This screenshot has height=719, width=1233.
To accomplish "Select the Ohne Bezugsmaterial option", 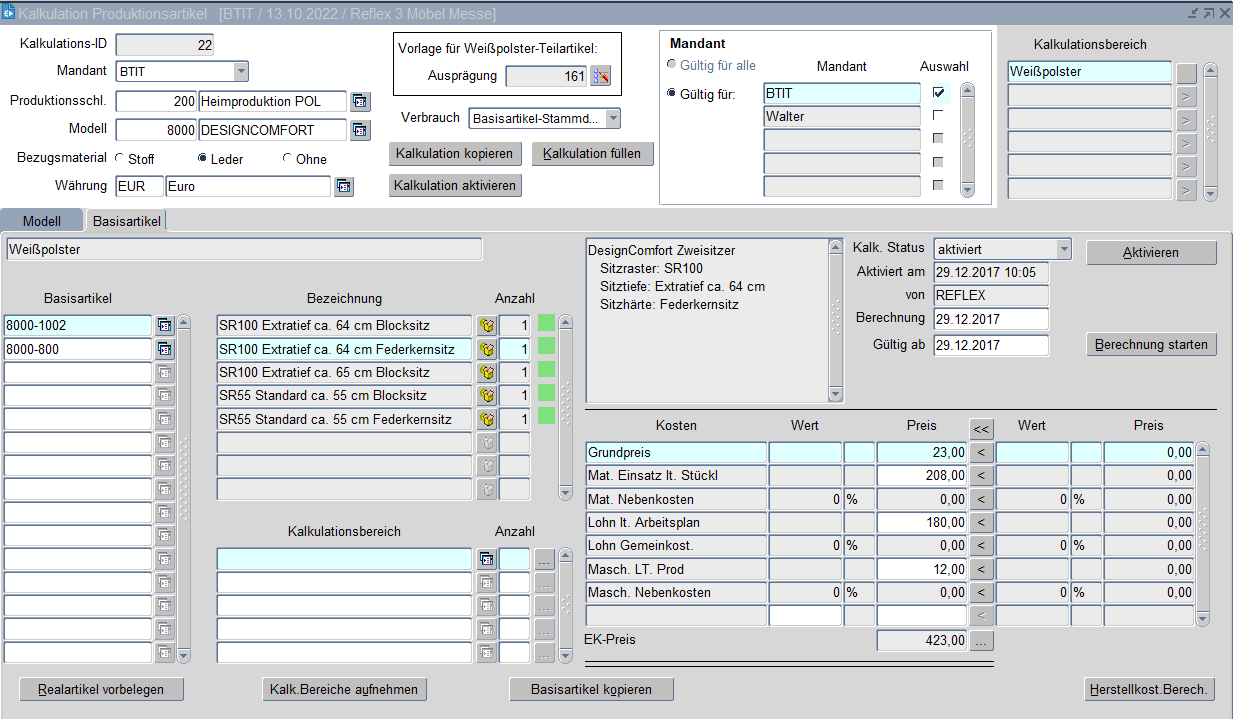I will 288,159.
